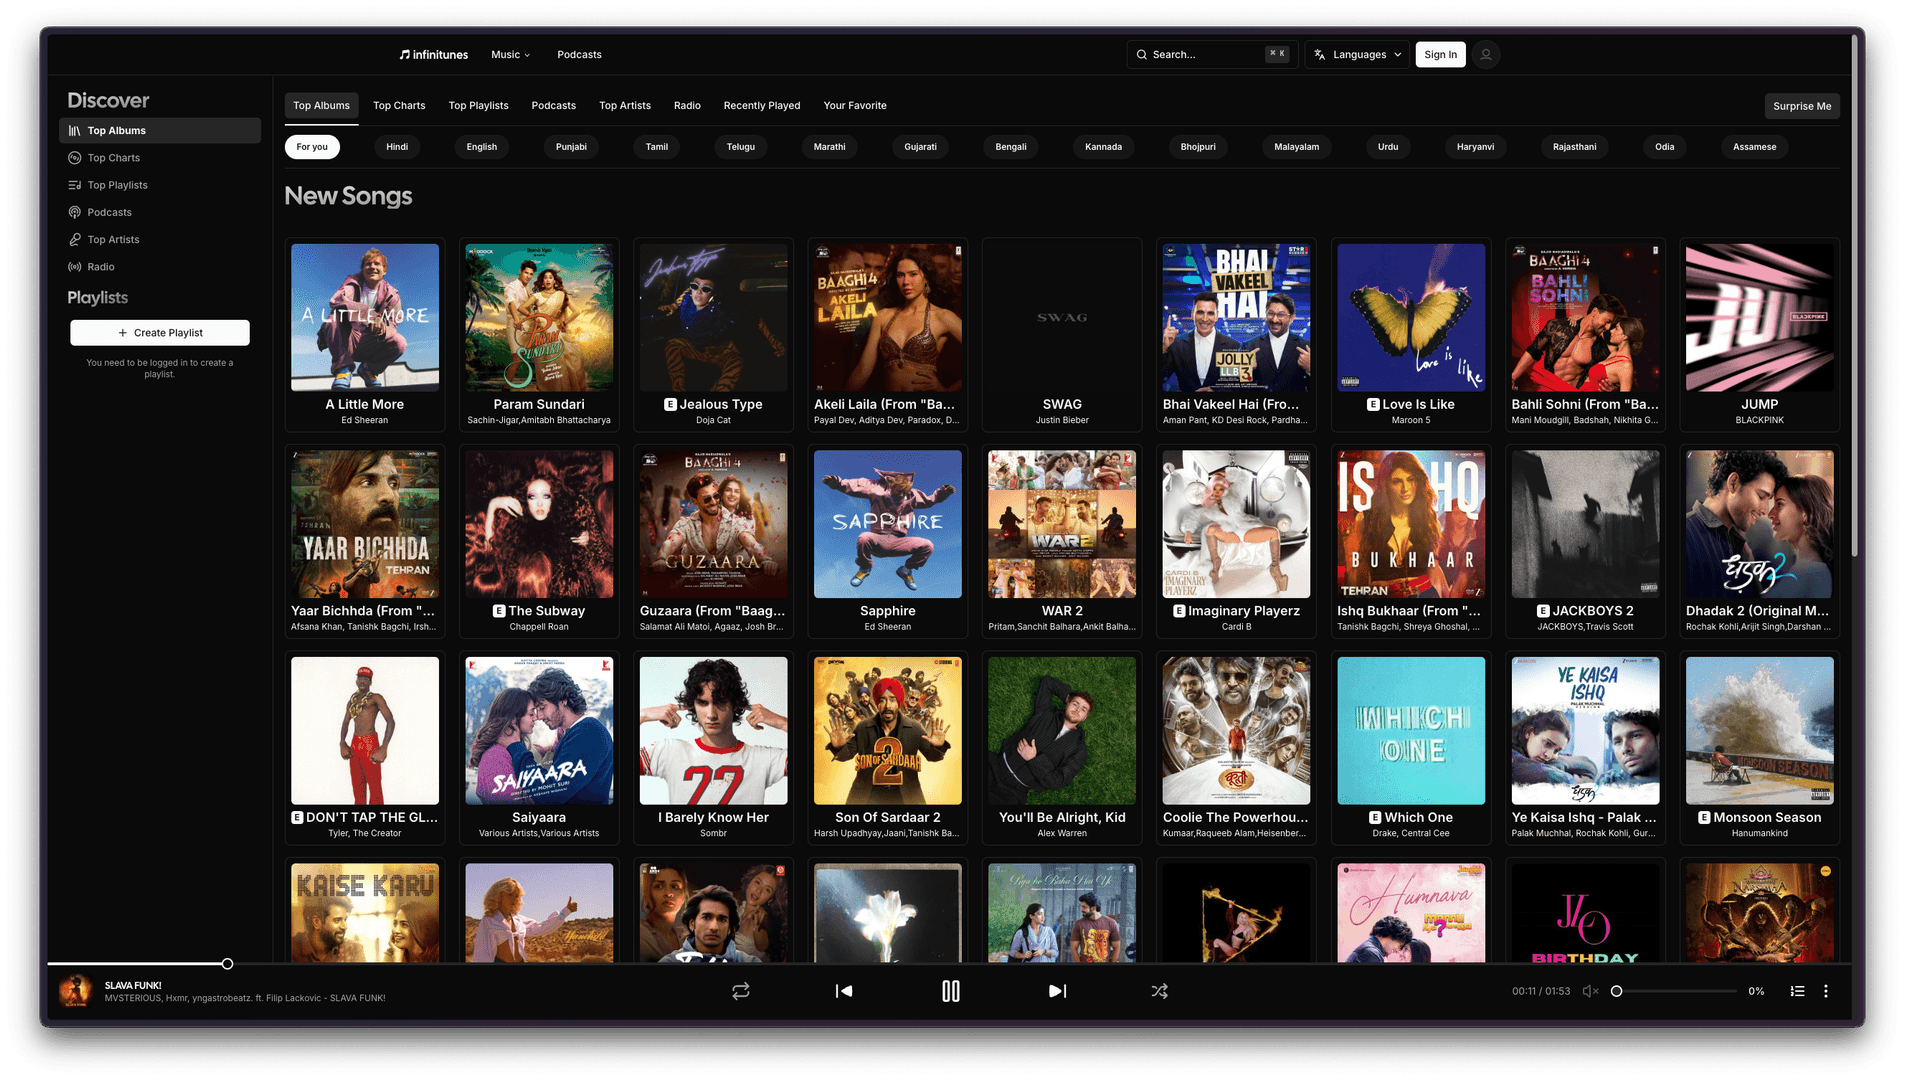Image resolution: width=1905 pixels, height=1080 pixels.
Task: Seek using the song progress bar handle
Action: coord(228,964)
